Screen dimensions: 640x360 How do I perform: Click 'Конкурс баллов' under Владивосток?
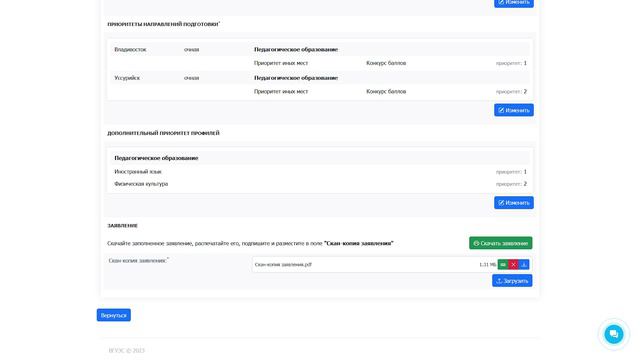[x=386, y=63]
